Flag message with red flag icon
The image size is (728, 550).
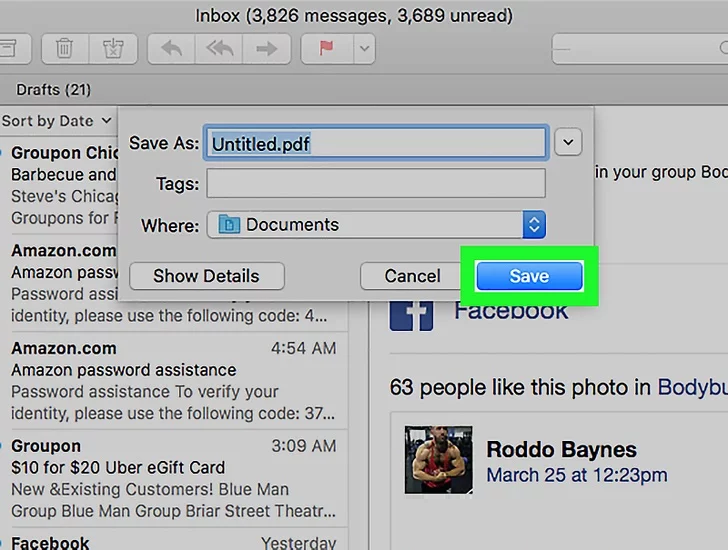pyautogui.click(x=327, y=48)
